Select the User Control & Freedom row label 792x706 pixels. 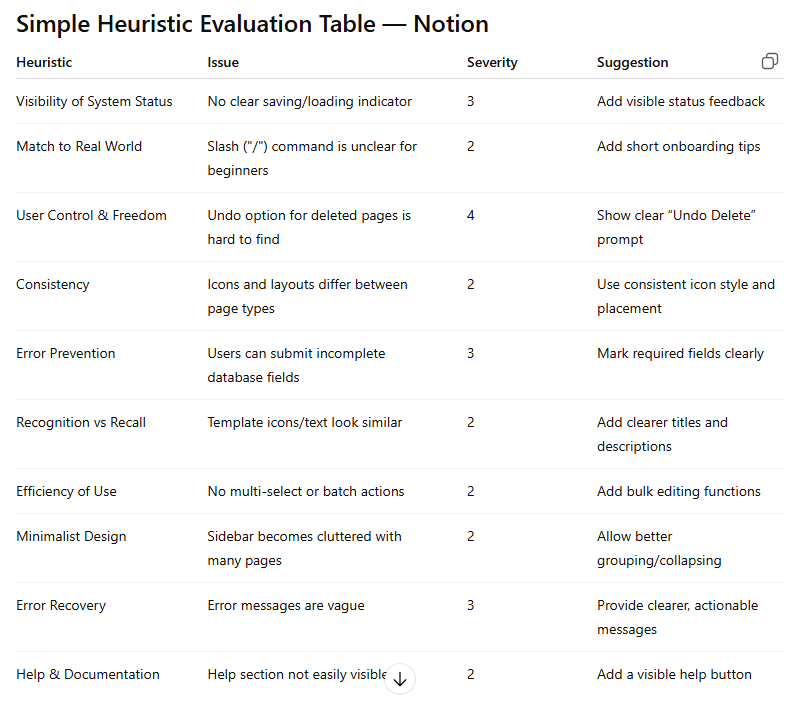(x=91, y=215)
